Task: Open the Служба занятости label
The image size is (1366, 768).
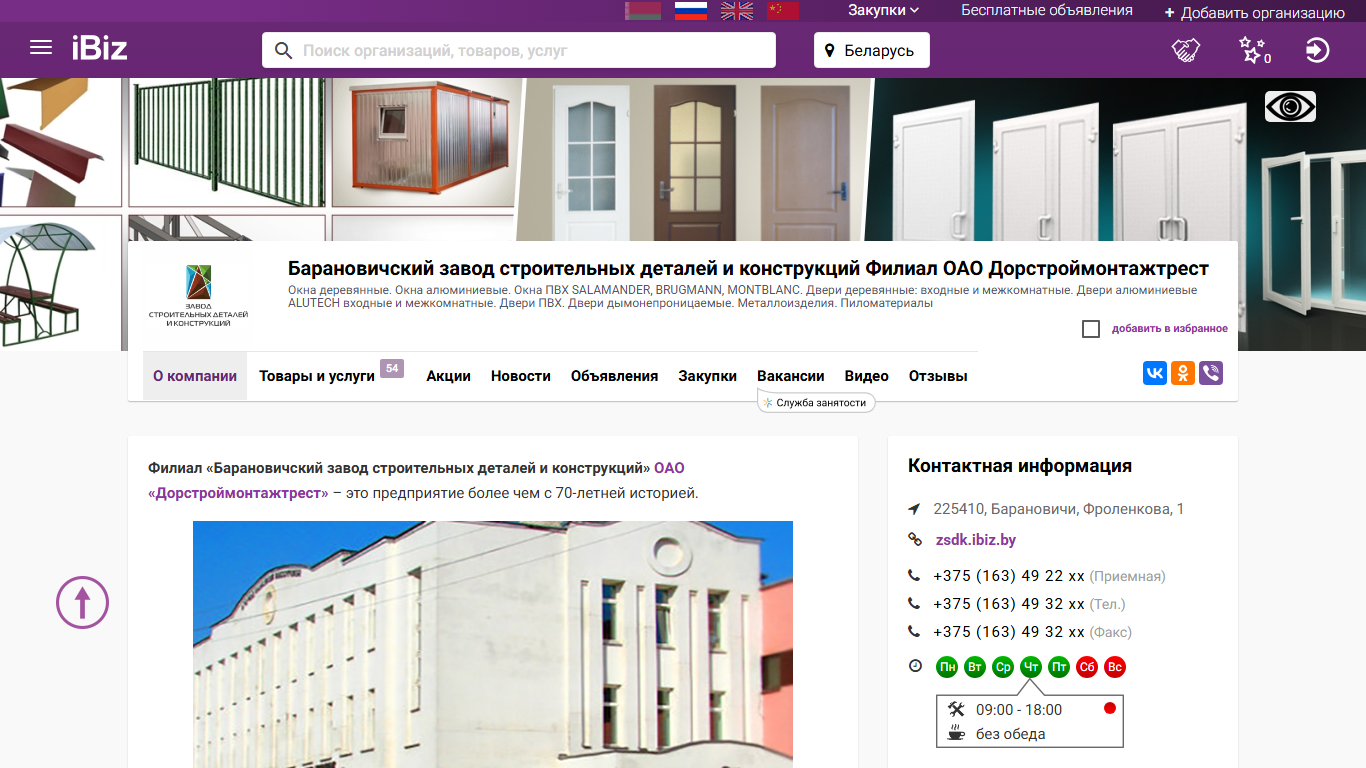Action: (817, 402)
